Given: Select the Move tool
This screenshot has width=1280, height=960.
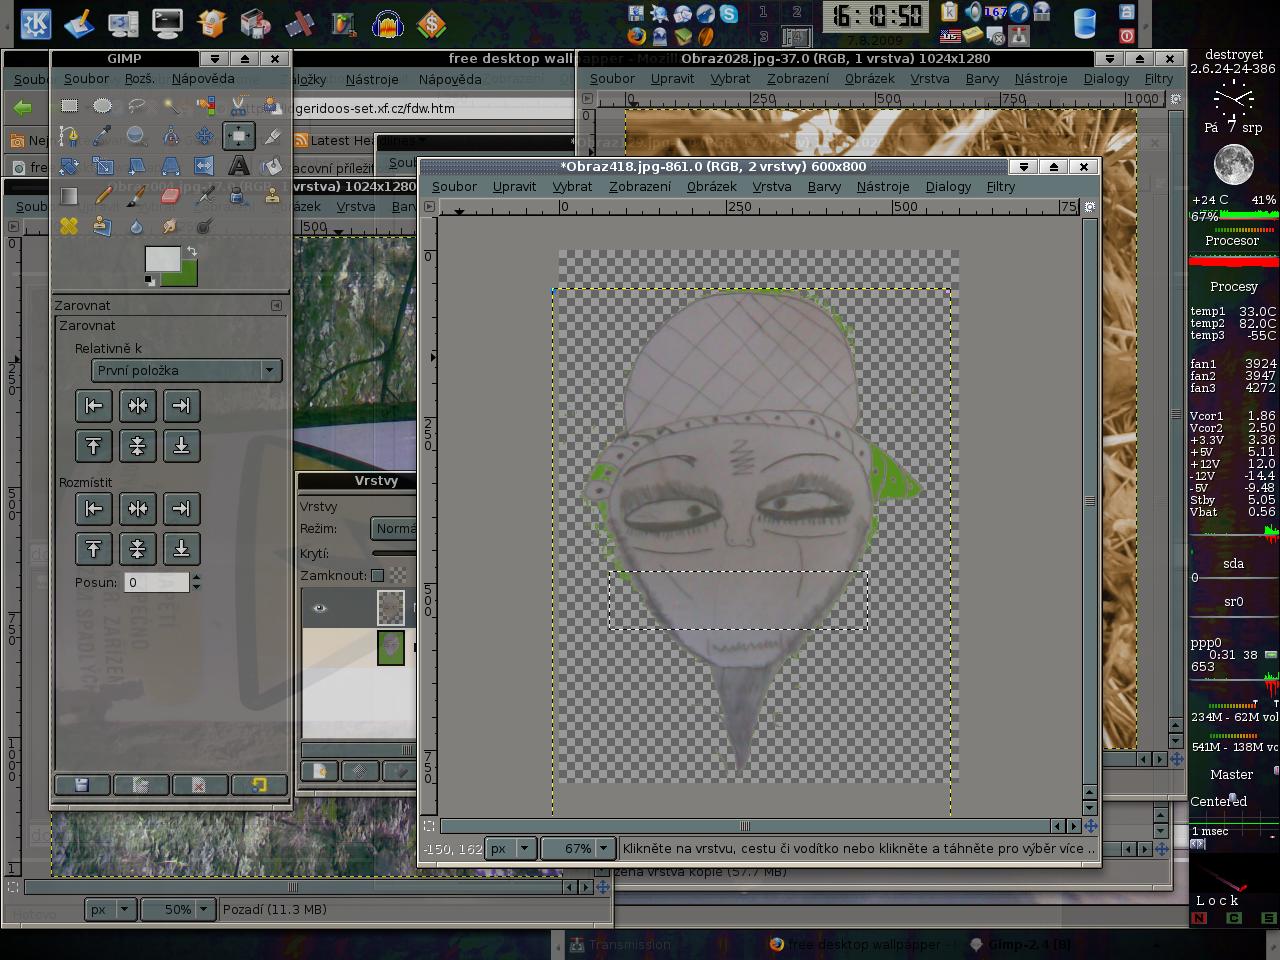Looking at the screenshot, I should tap(205, 135).
